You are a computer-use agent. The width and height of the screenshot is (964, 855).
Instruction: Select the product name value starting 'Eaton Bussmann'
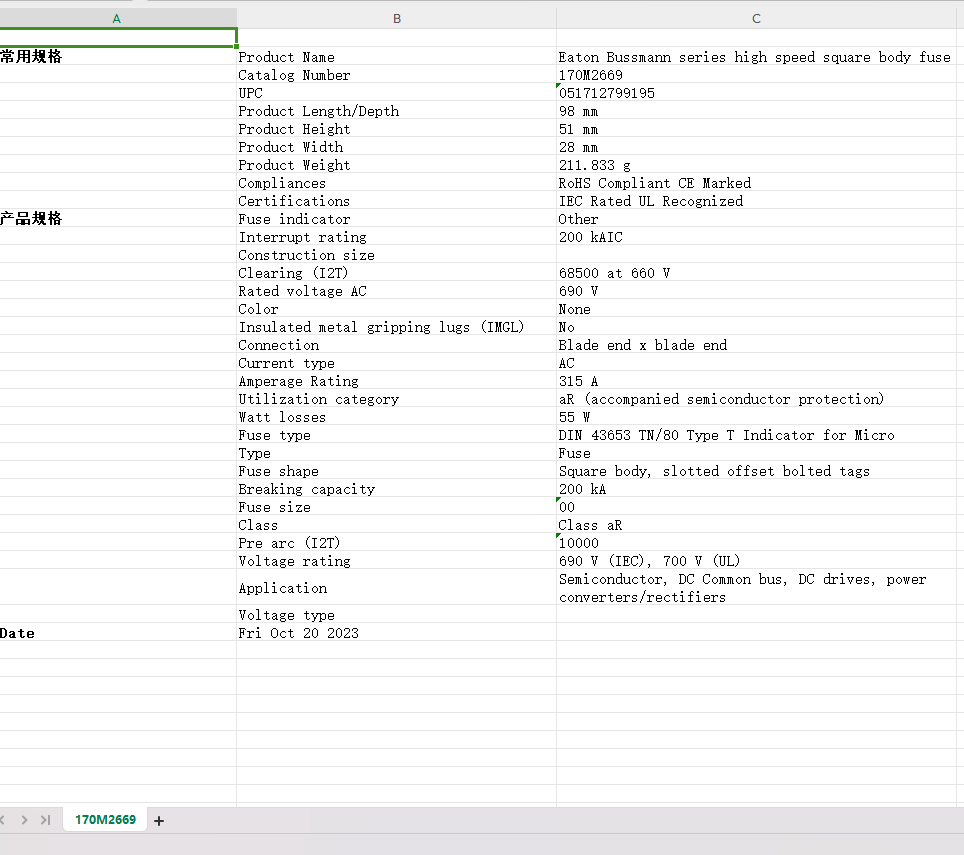[x=756, y=57]
